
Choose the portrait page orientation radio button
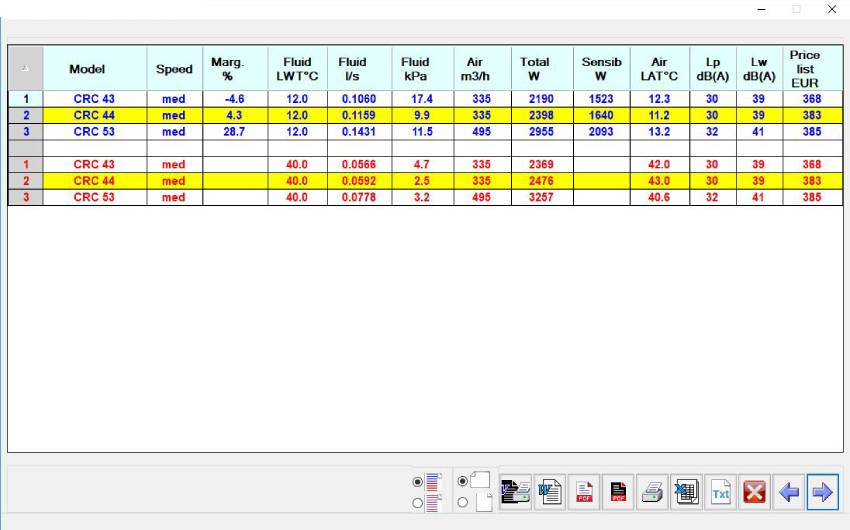point(462,502)
